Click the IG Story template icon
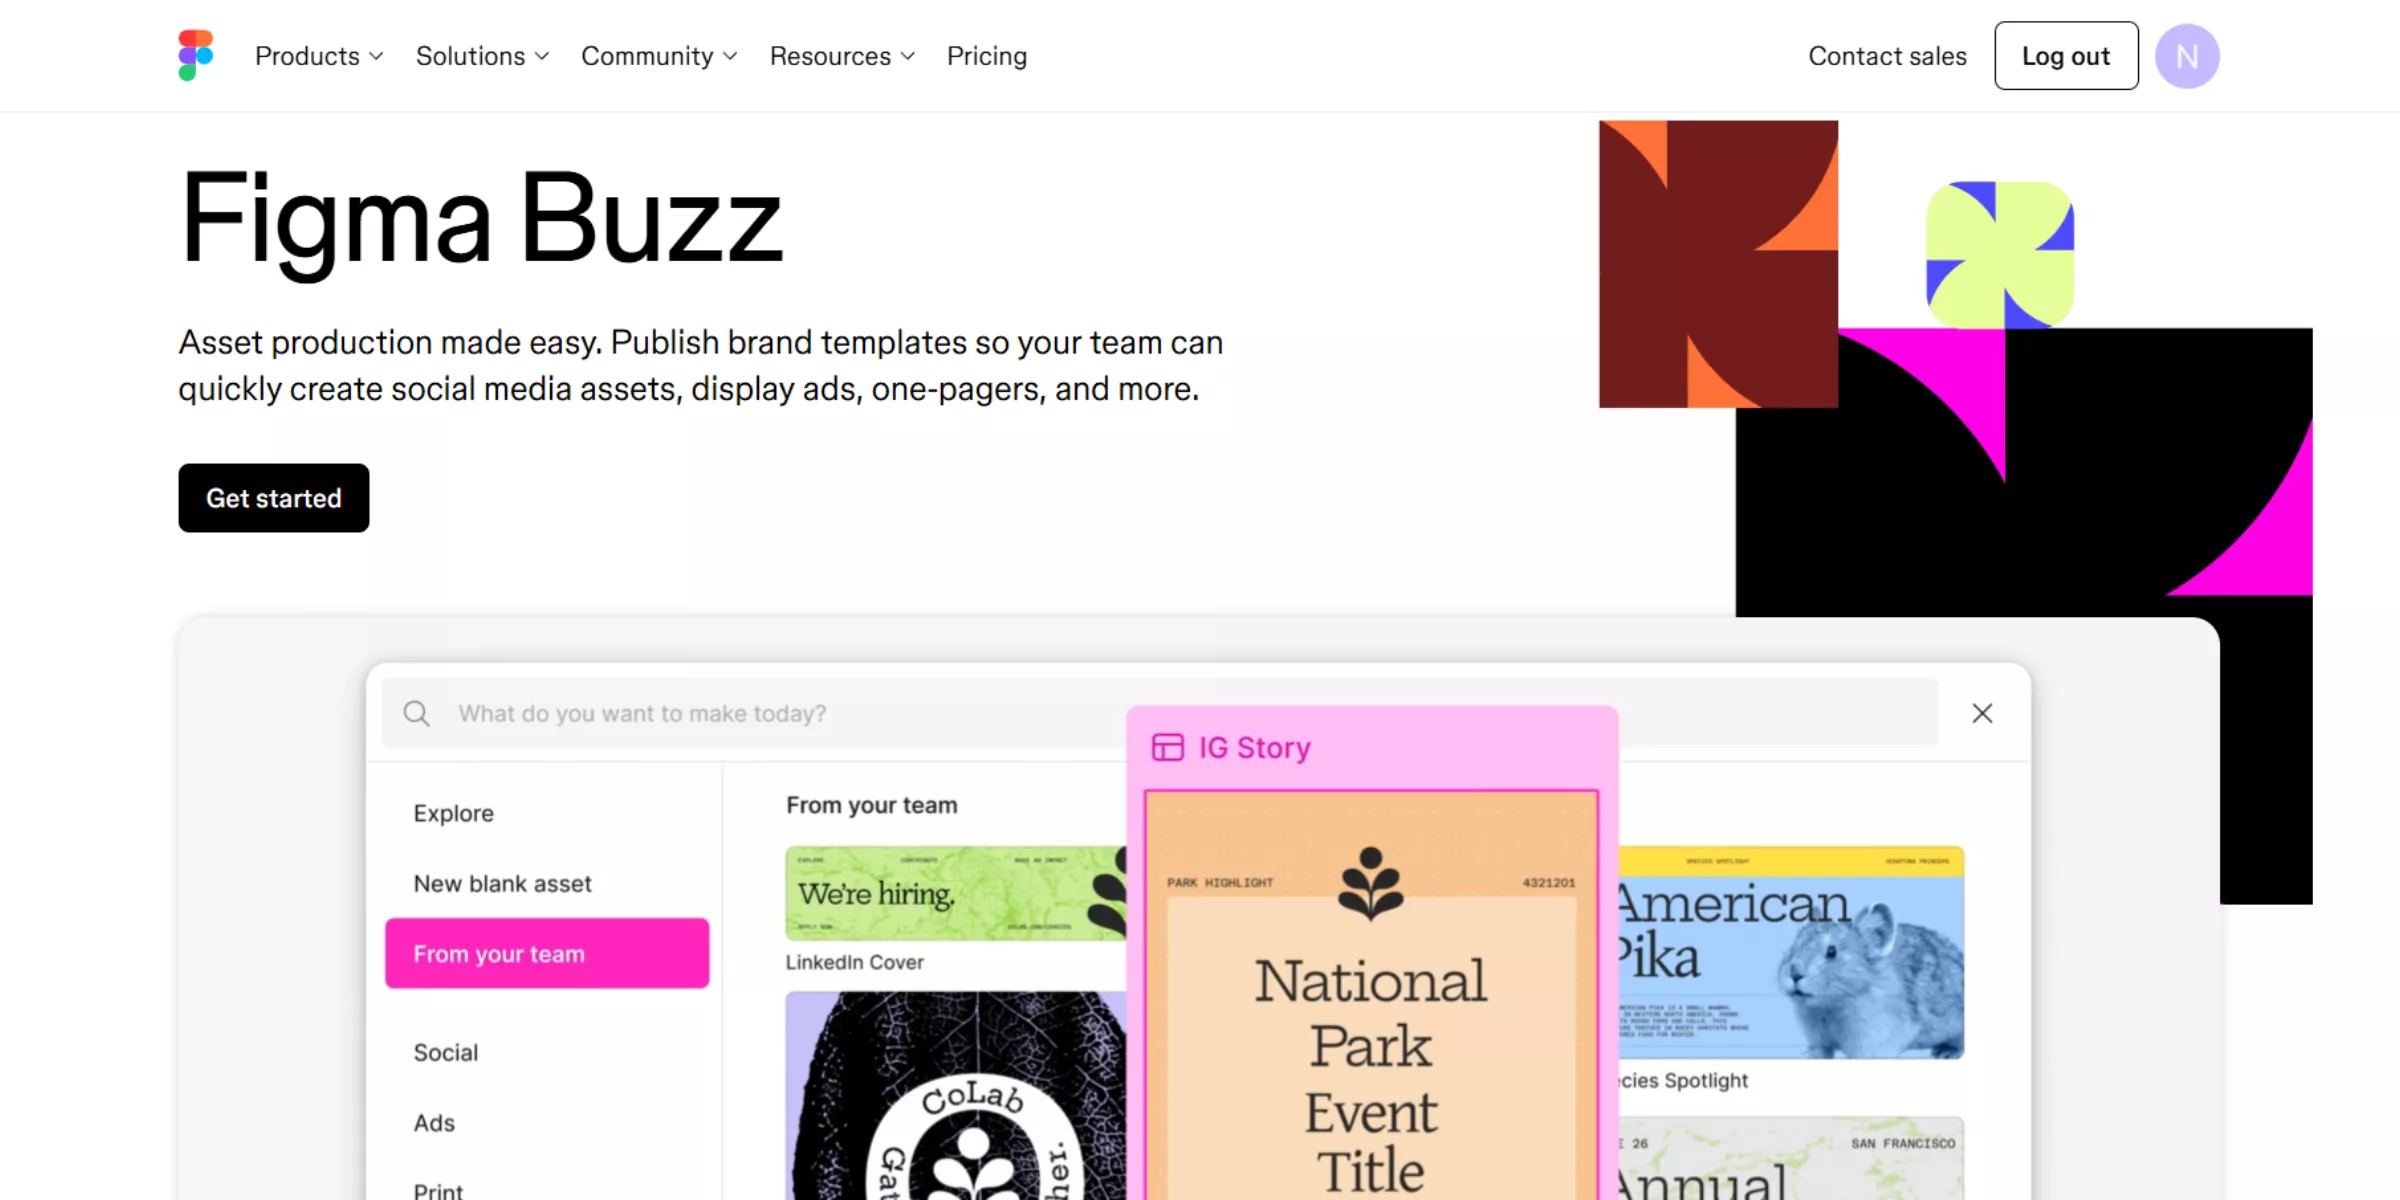 [x=1167, y=747]
